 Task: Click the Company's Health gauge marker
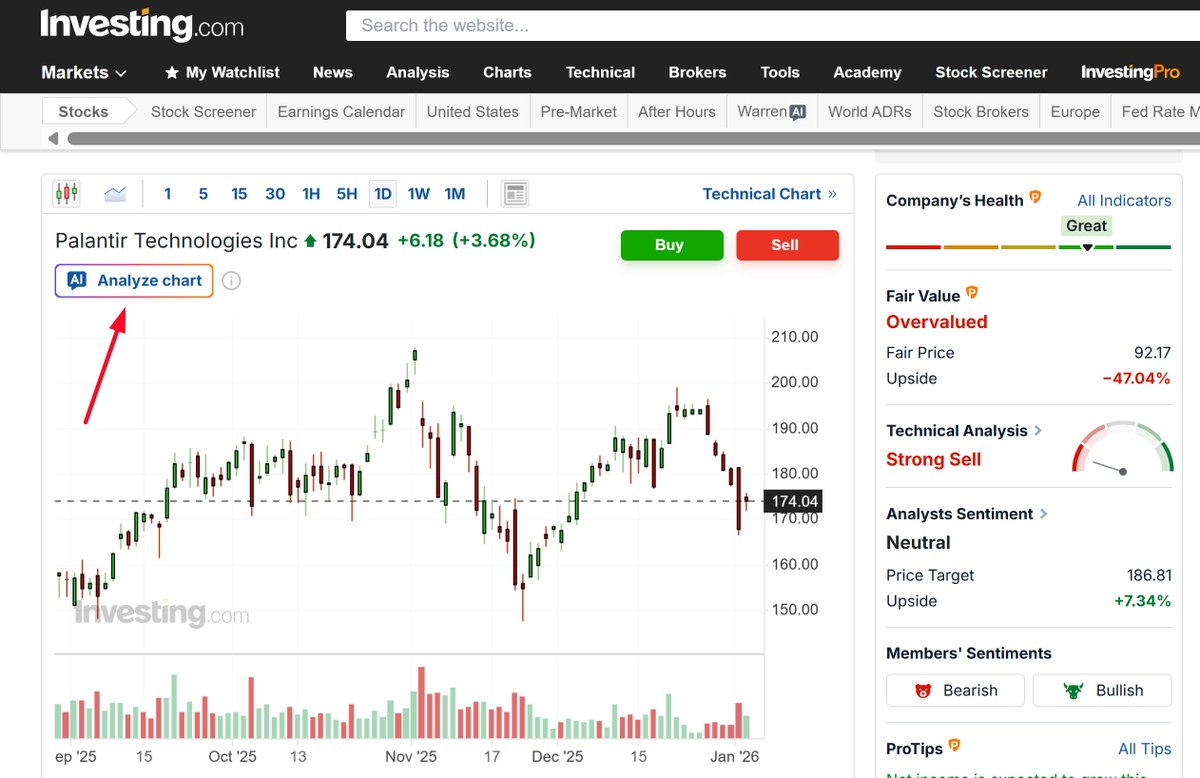pos(1086,245)
